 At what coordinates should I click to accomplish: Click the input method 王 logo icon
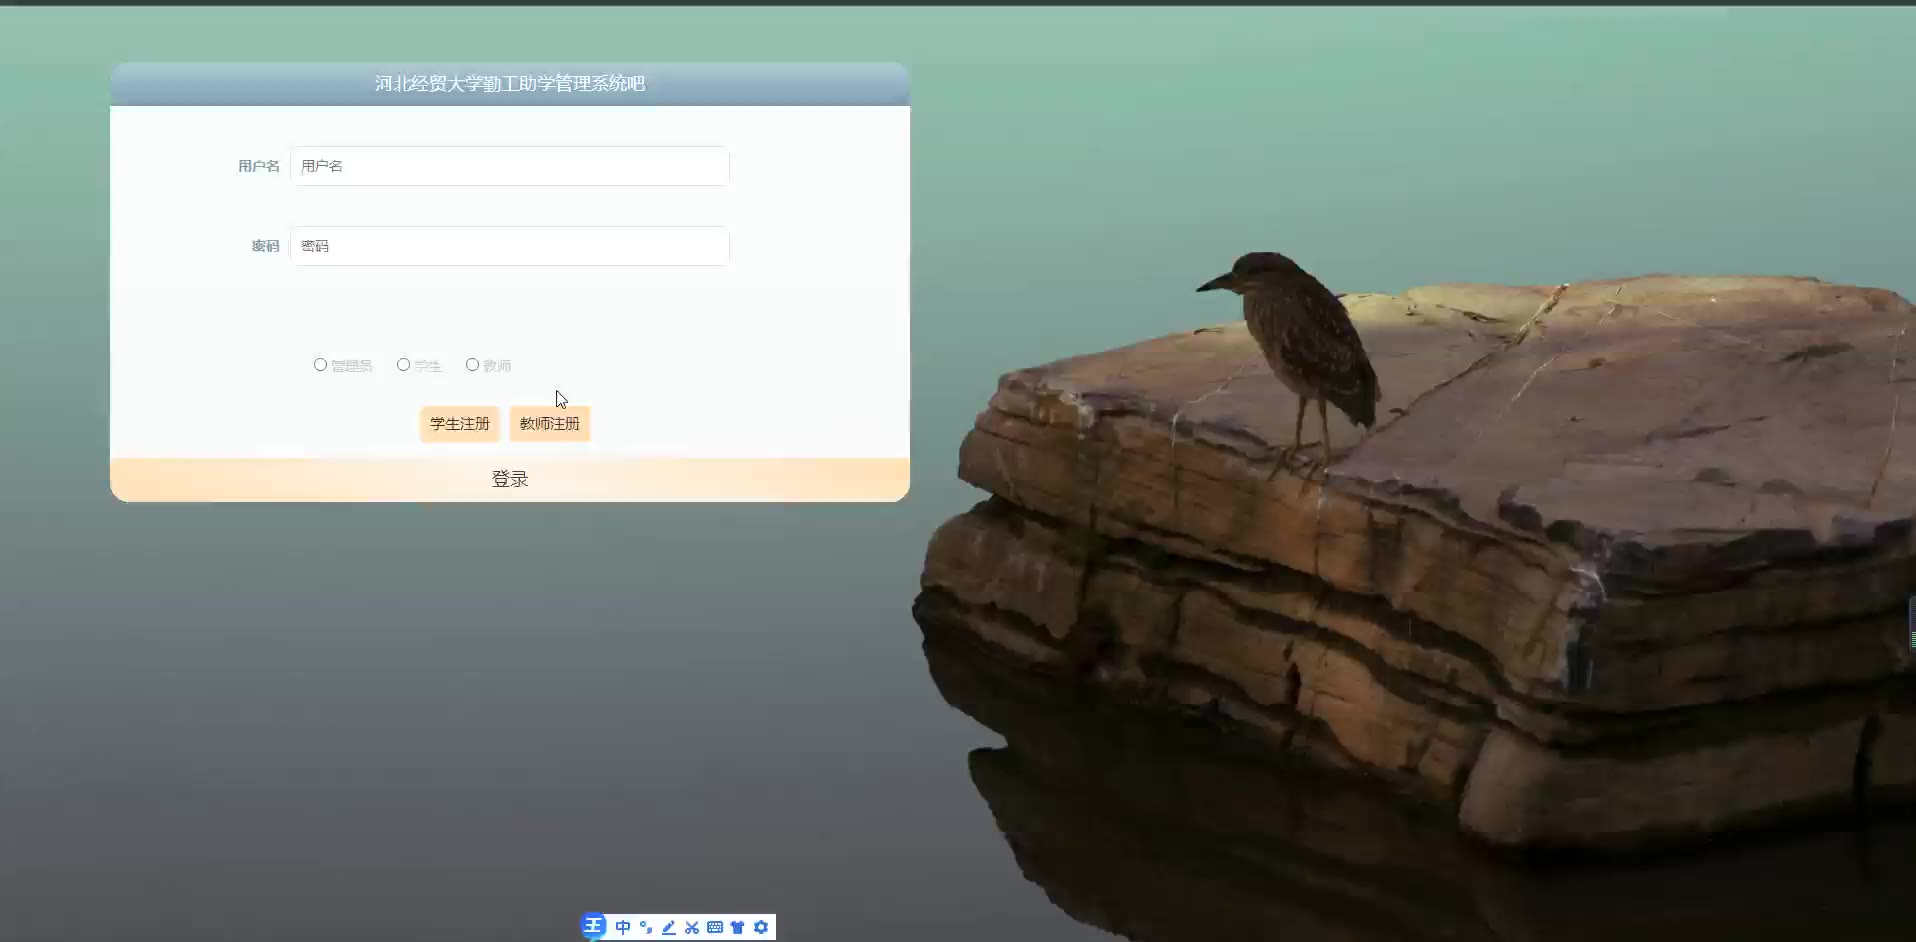coord(593,926)
